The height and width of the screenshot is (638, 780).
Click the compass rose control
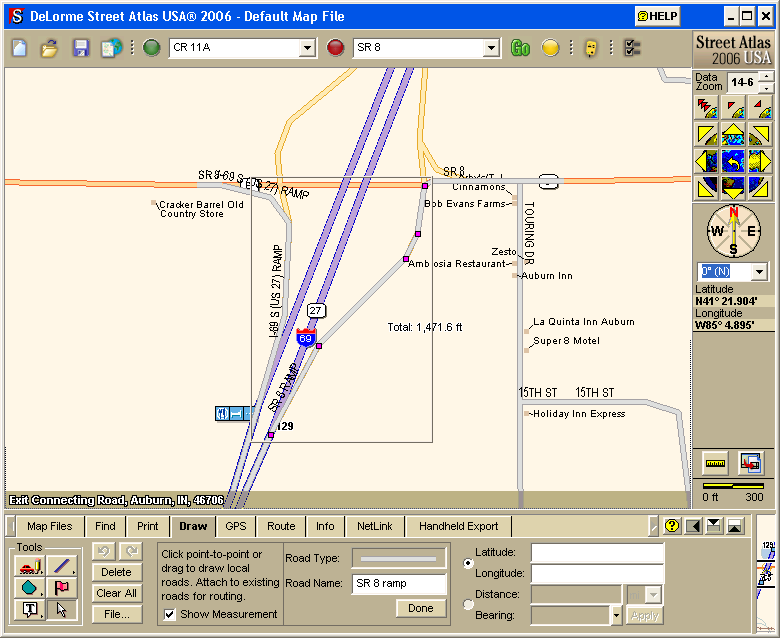pos(734,231)
